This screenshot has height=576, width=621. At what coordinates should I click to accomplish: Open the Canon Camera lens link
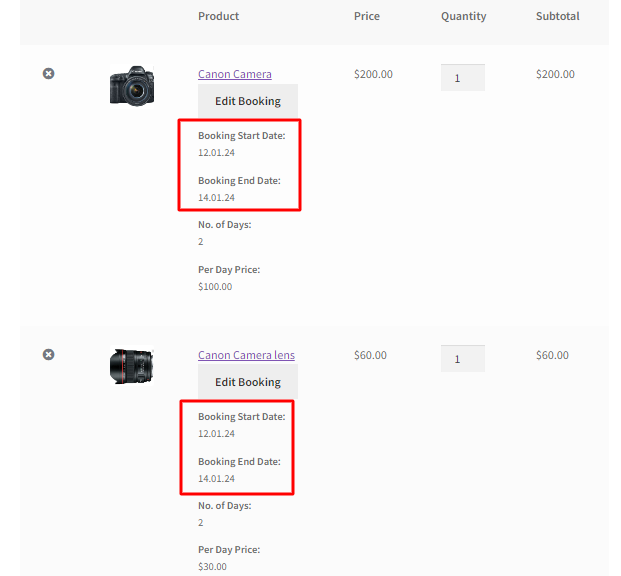[x=246, y=355]
